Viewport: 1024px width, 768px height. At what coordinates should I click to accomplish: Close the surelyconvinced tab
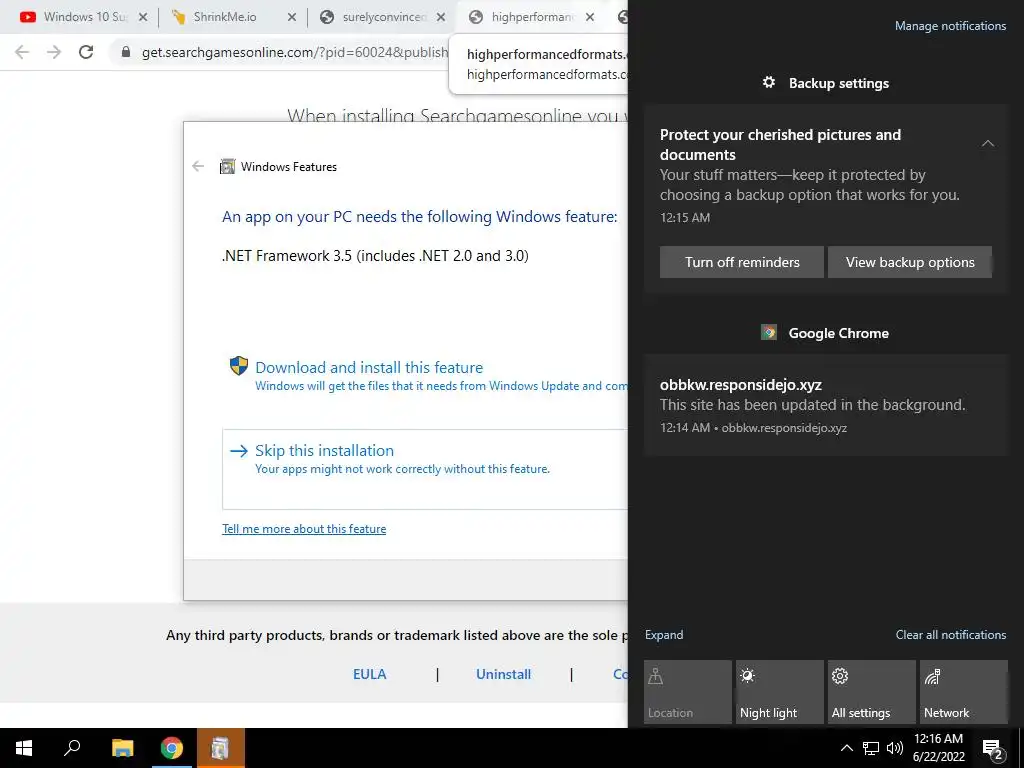coord(441,17)
